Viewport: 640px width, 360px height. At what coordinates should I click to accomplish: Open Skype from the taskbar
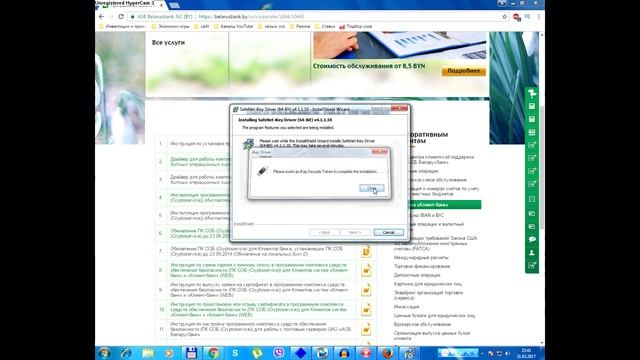(235, 353)
